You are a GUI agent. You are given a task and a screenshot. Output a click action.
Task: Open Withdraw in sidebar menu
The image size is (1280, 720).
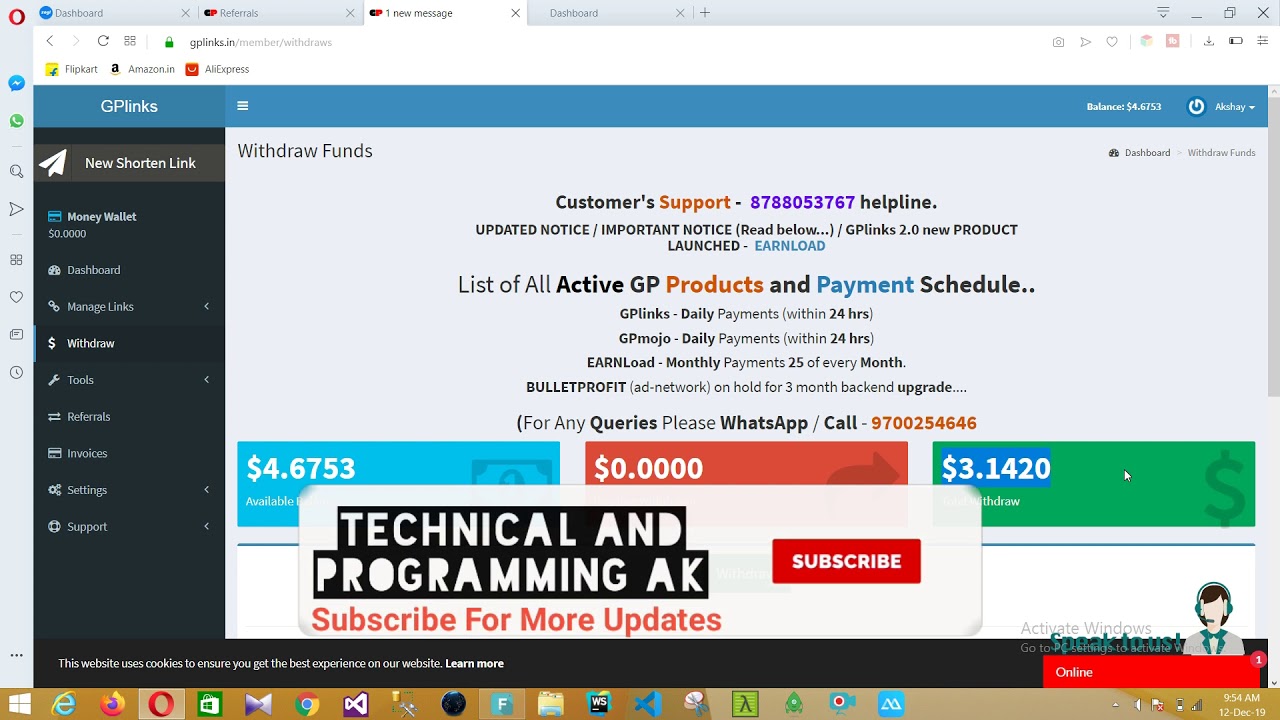pos(129,343)
